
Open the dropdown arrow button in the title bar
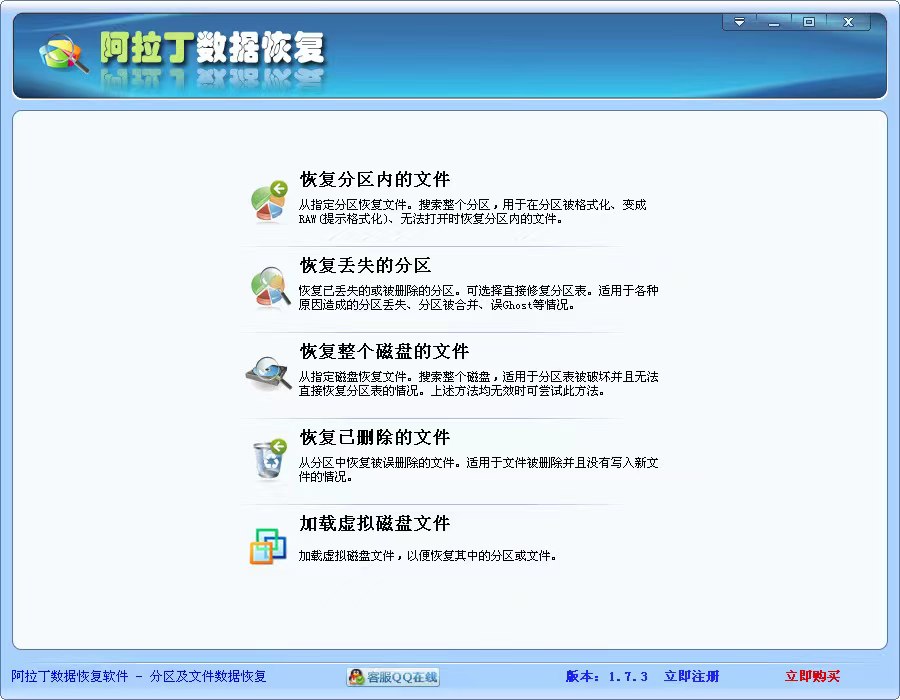coord(740,19)
